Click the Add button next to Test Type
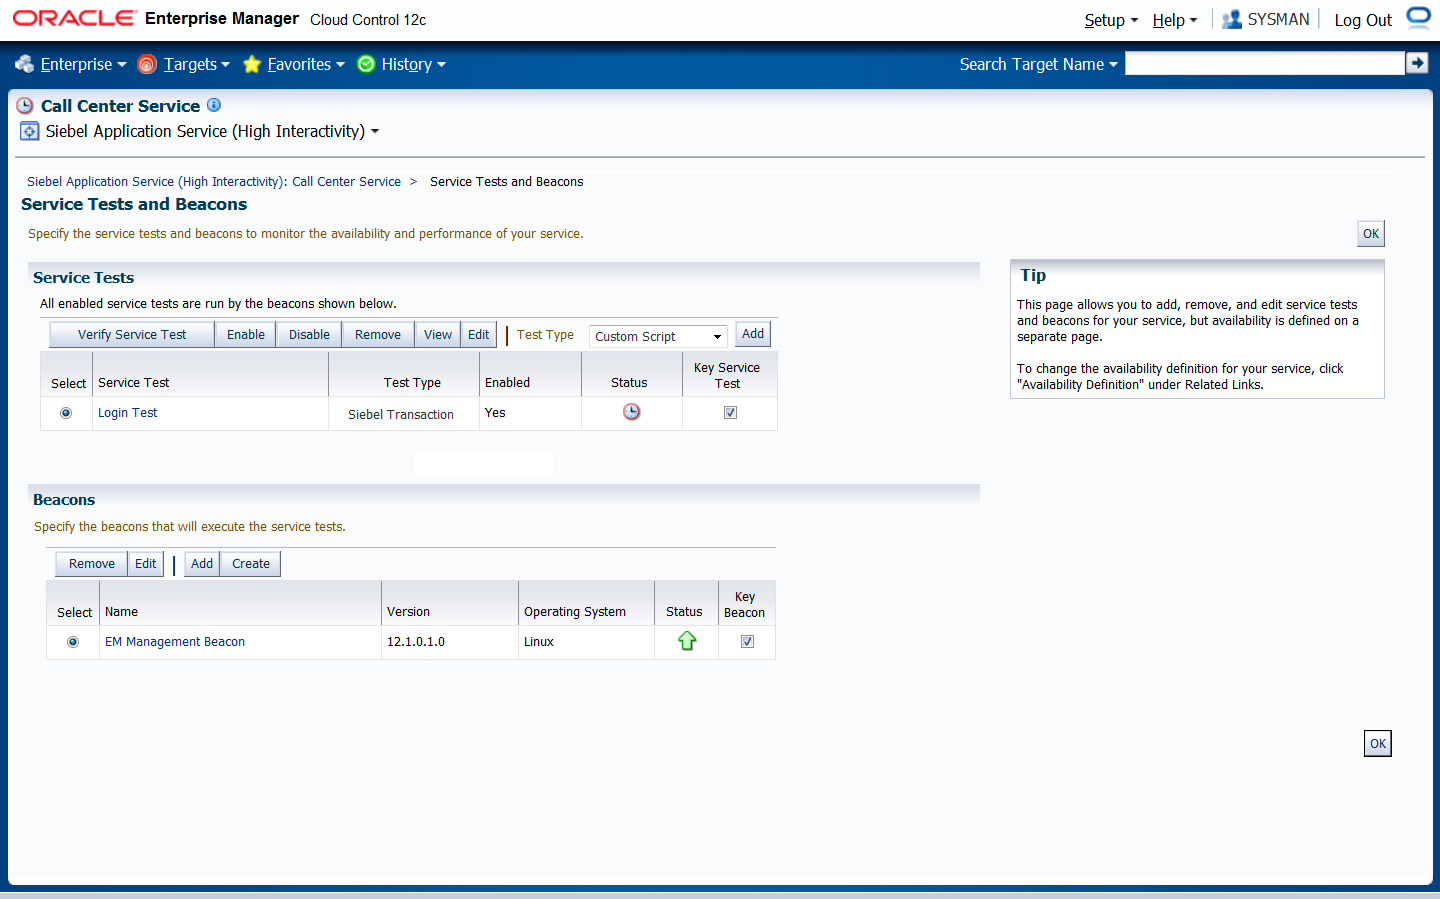 (753, 334)
